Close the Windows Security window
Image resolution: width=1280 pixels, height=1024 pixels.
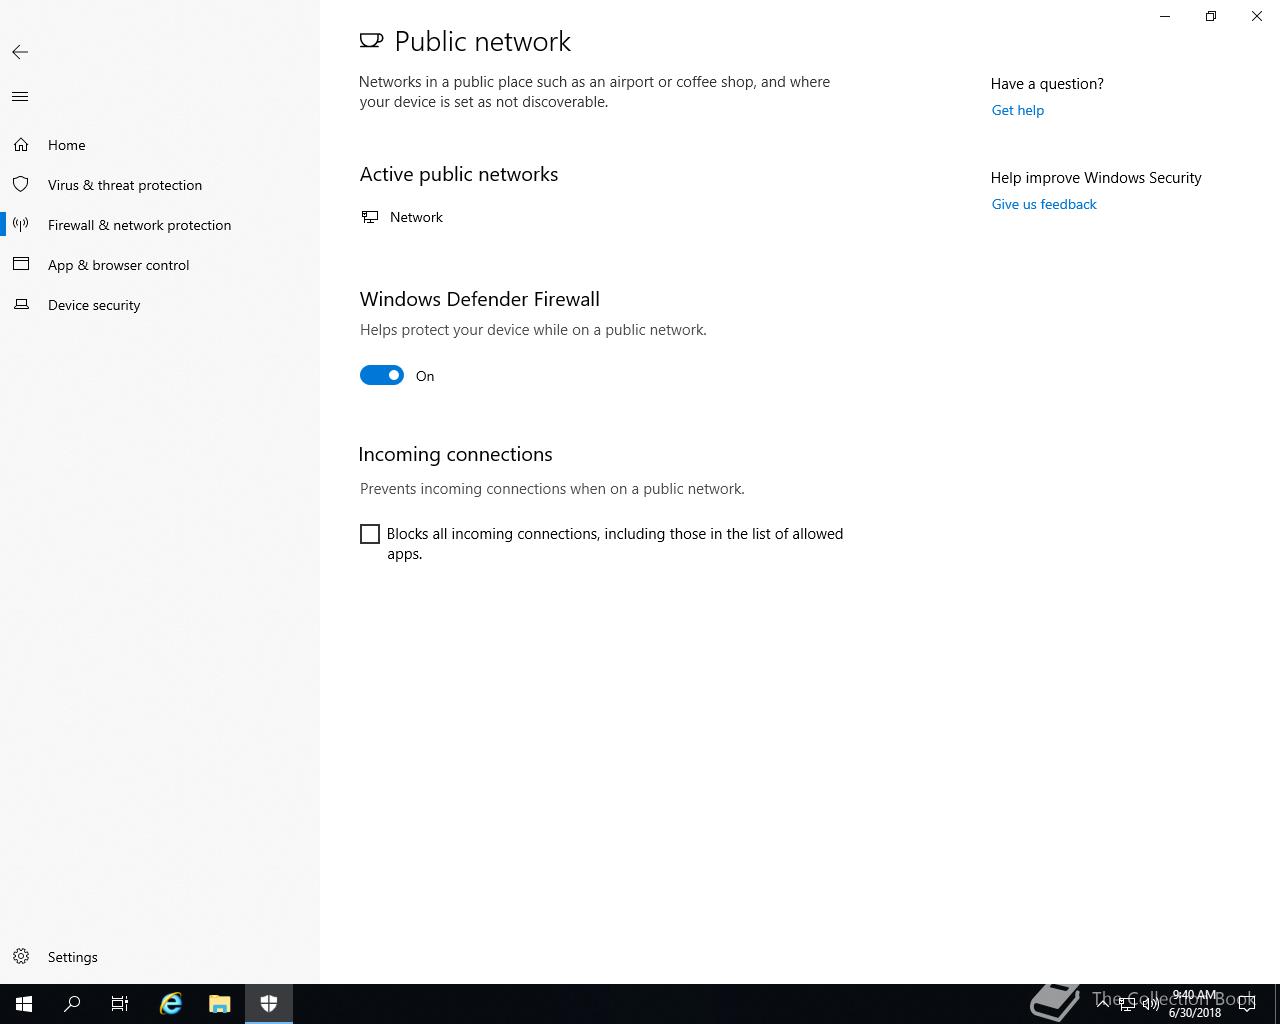(1257, 16)
